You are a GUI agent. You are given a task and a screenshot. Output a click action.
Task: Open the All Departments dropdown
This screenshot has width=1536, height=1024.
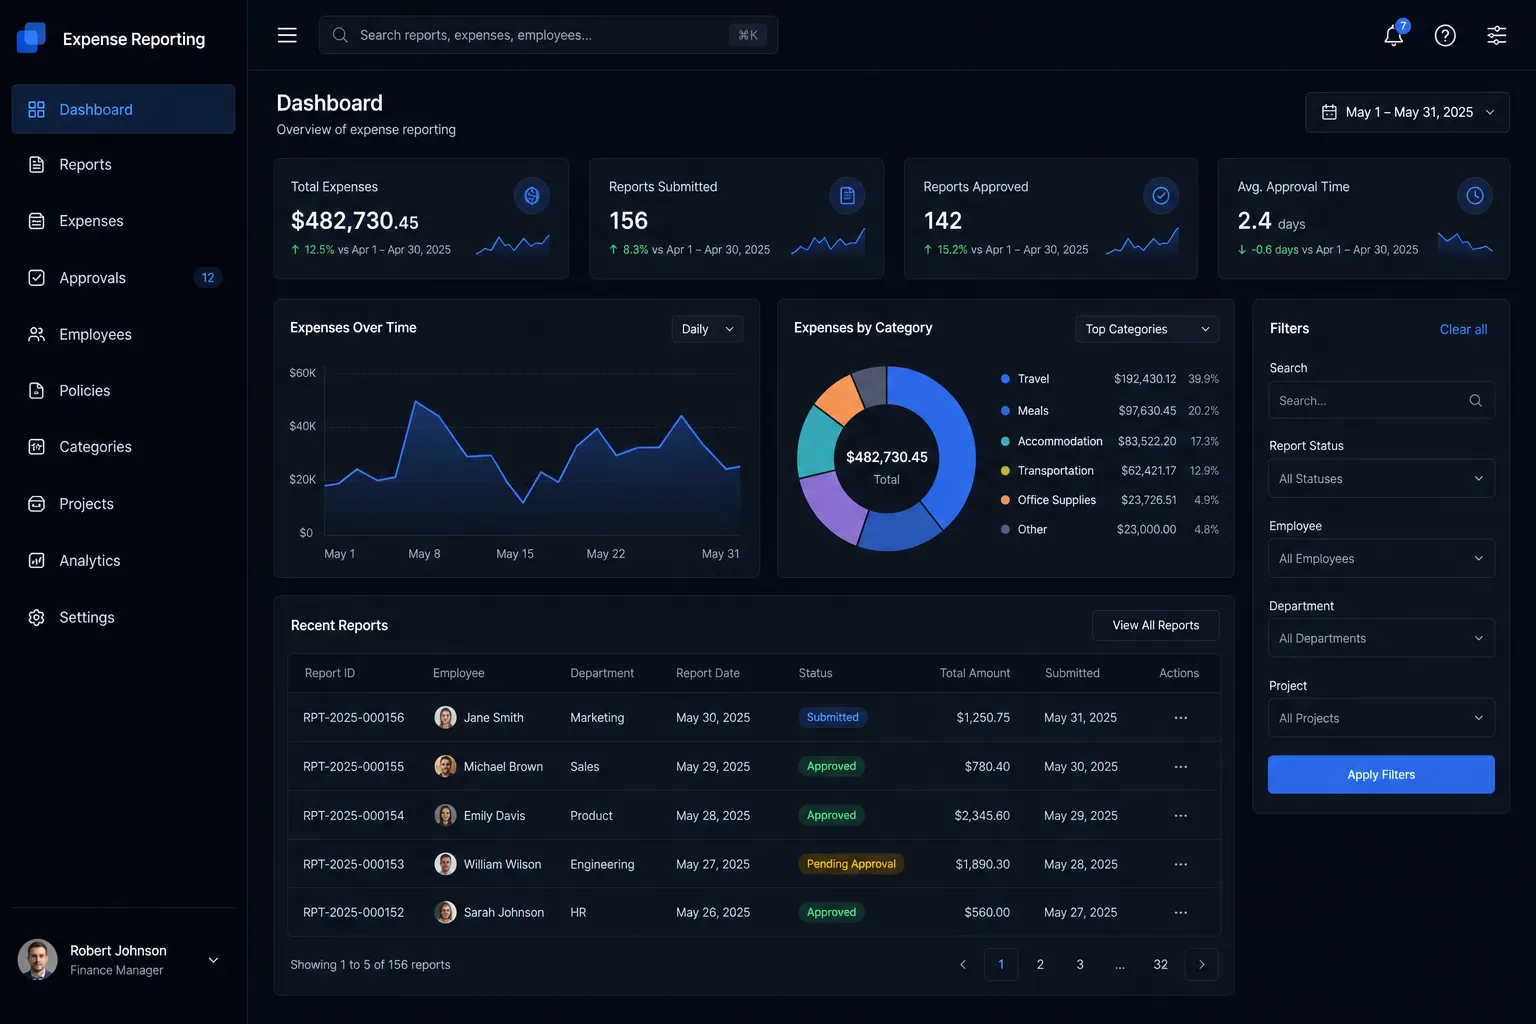click(x=1381, y=638)
